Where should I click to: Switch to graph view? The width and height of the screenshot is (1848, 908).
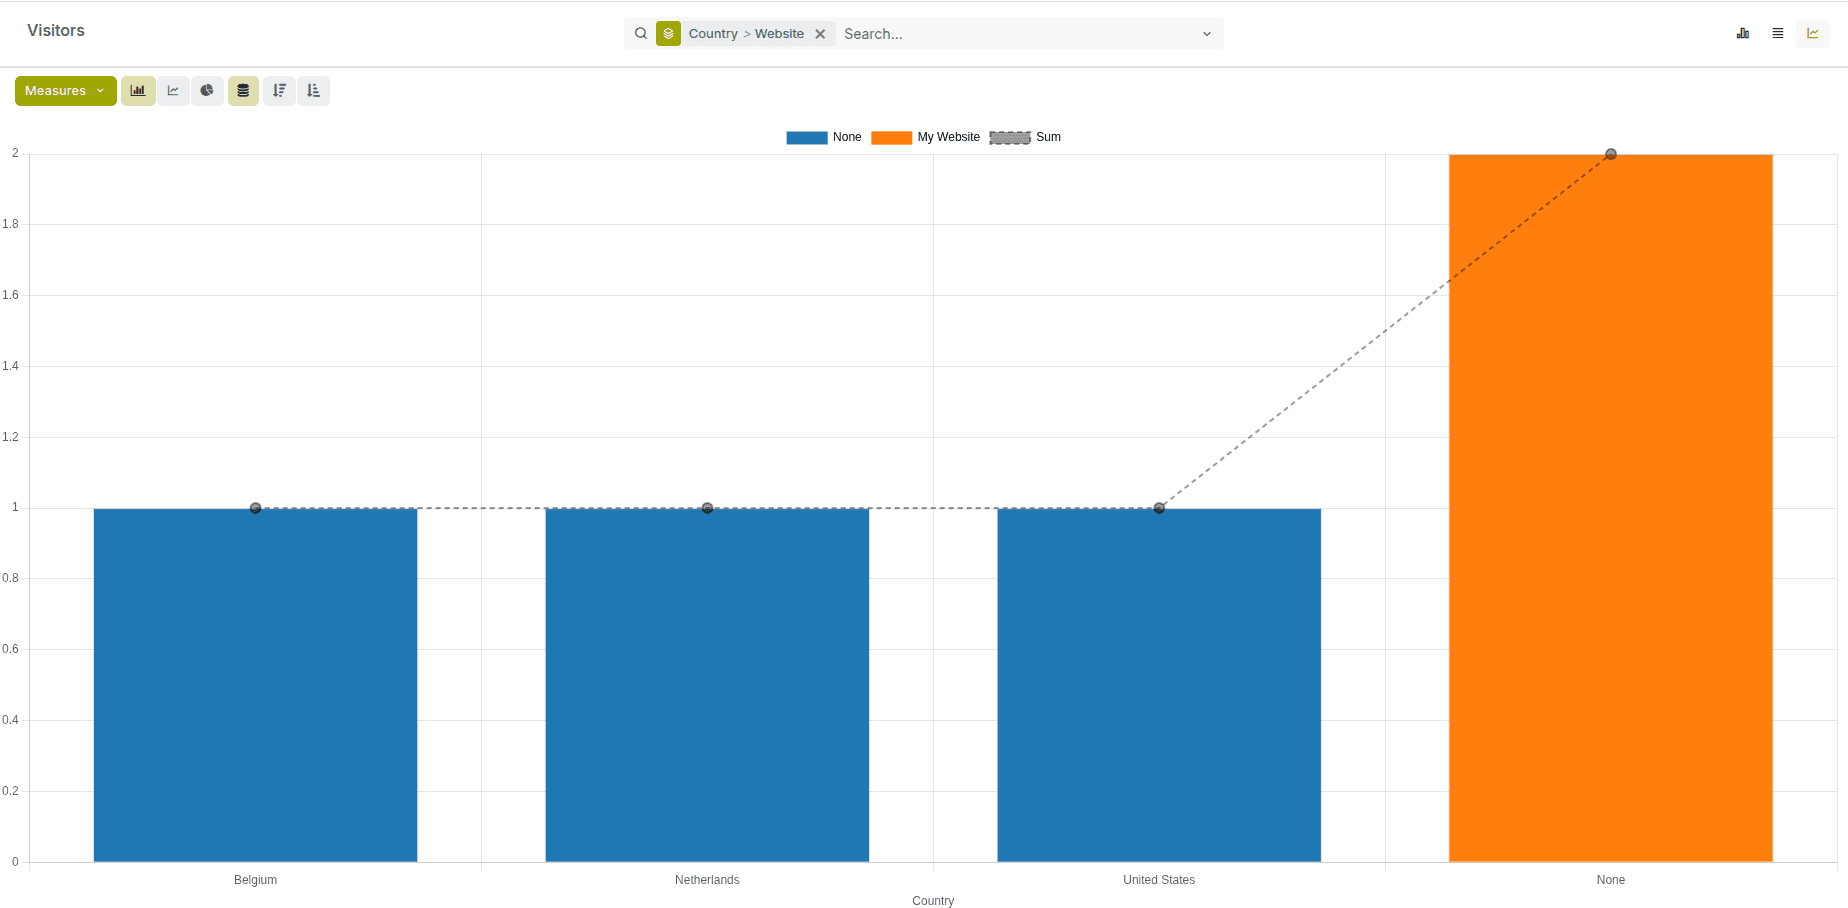click(x=1813, y=33)
